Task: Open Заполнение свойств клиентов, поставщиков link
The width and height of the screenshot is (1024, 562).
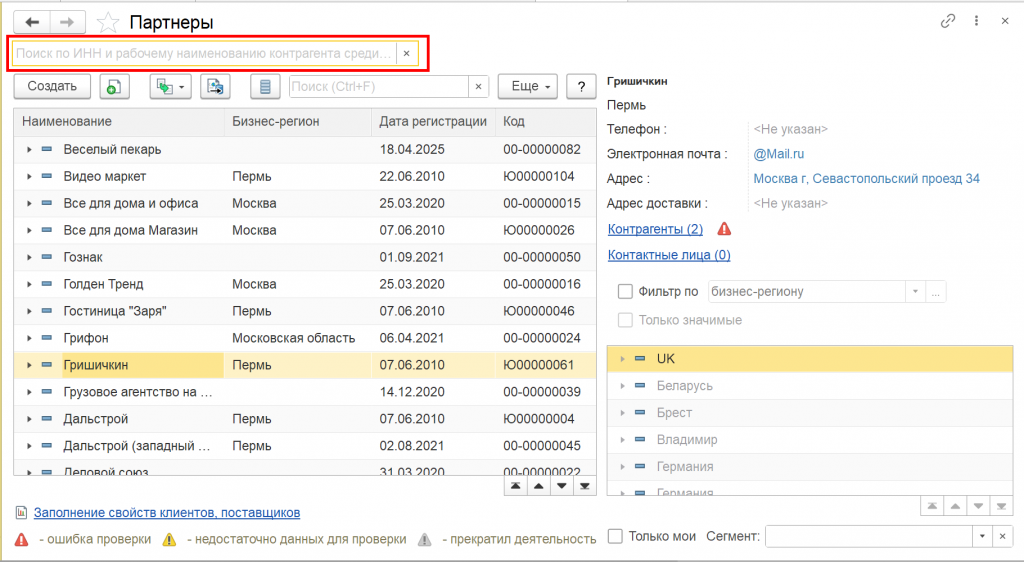Action: pos(167,512)
